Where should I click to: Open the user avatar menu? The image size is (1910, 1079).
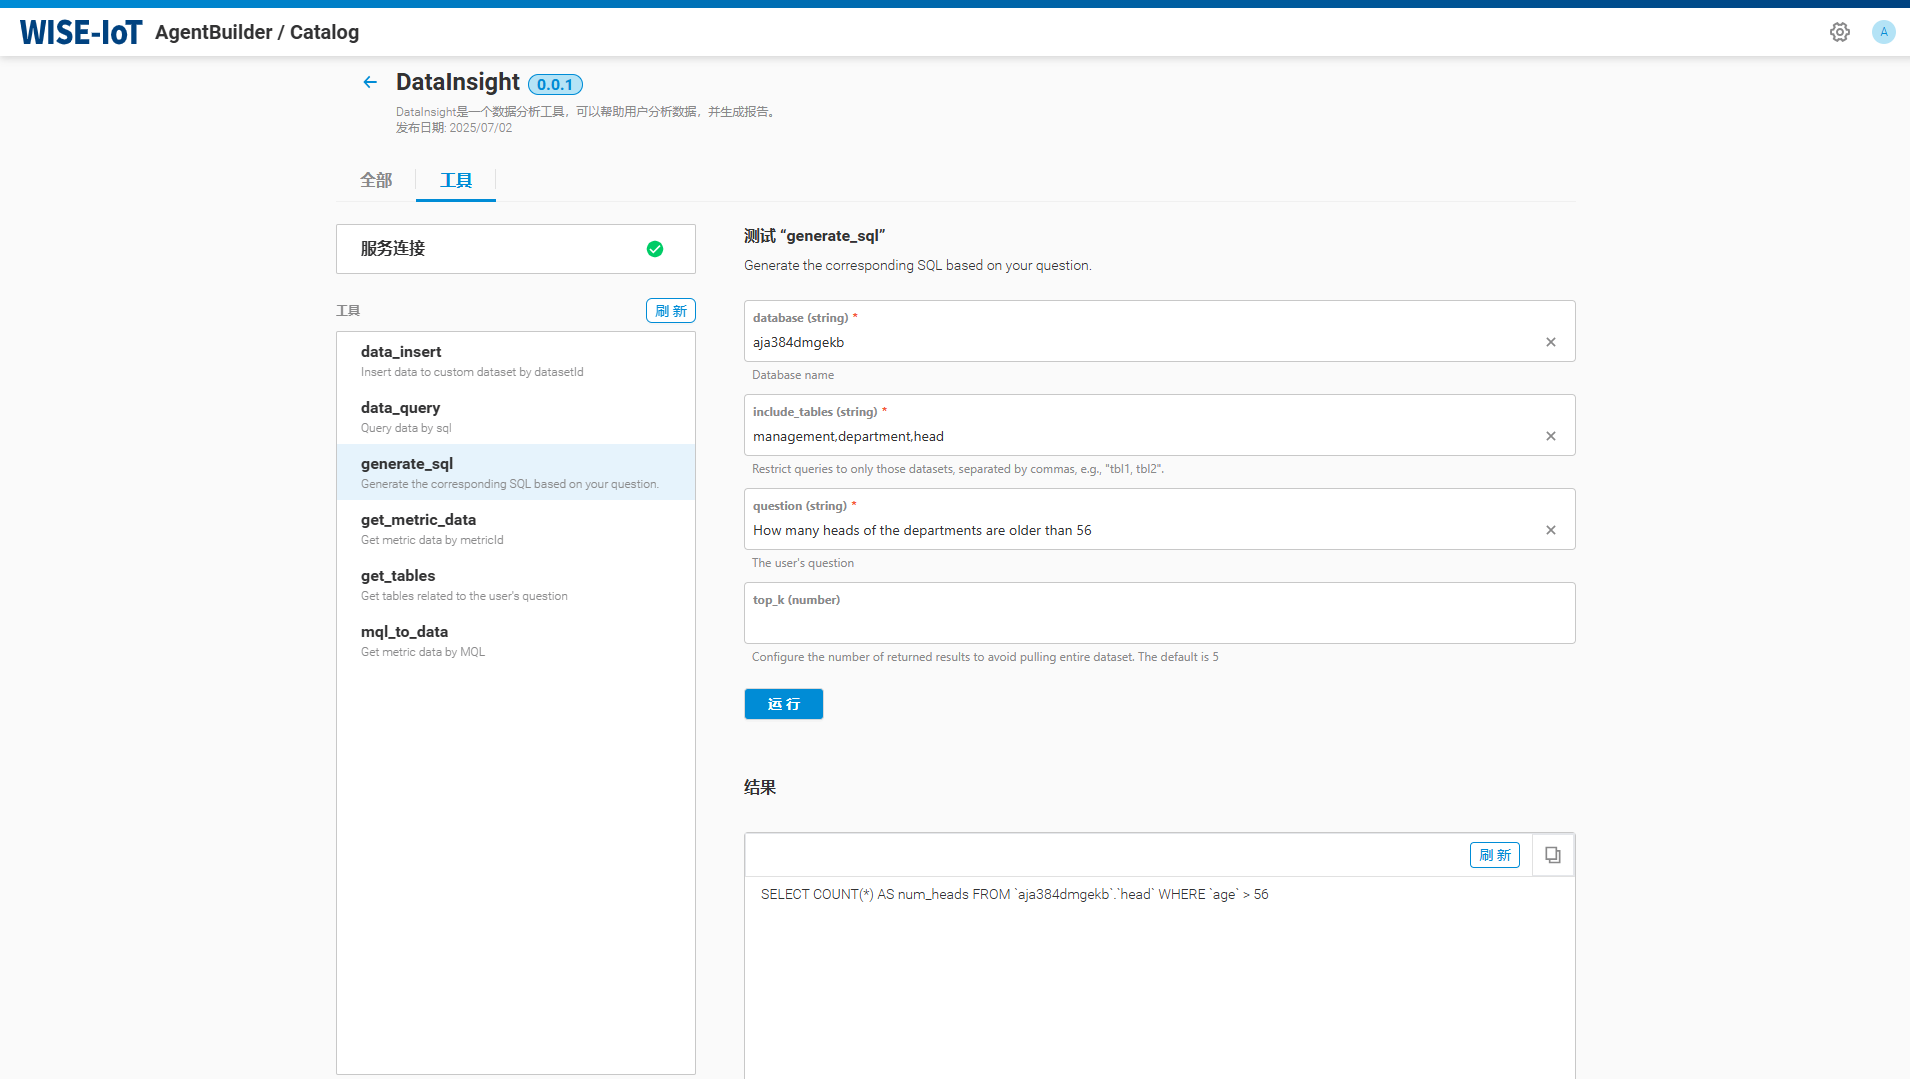point(1883,32)
